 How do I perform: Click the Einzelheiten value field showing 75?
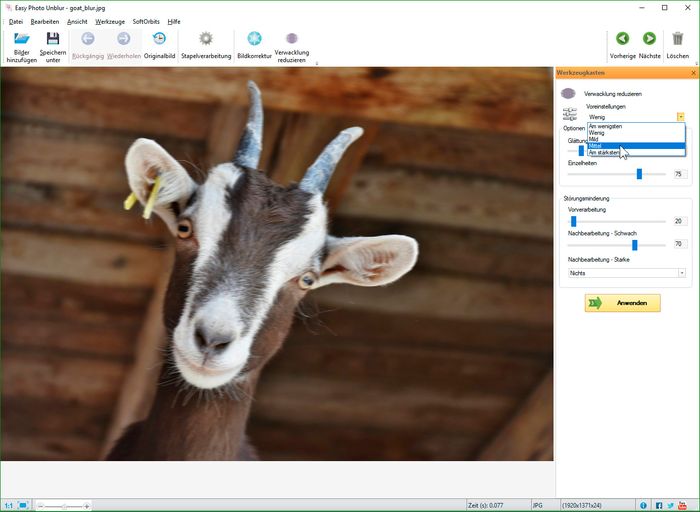pos(679,174)
